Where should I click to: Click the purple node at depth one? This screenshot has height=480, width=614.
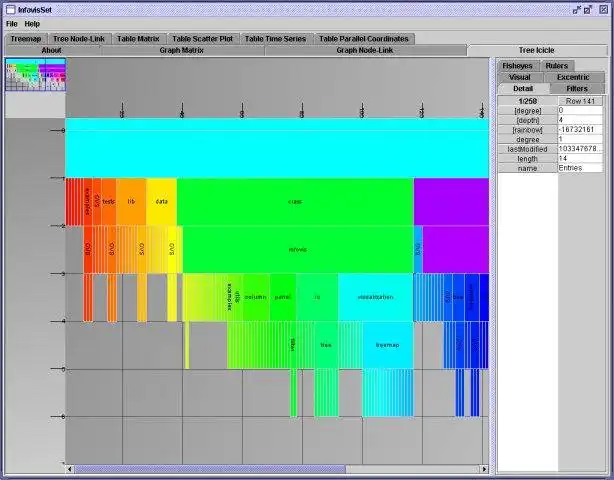(x=451, y=202)
